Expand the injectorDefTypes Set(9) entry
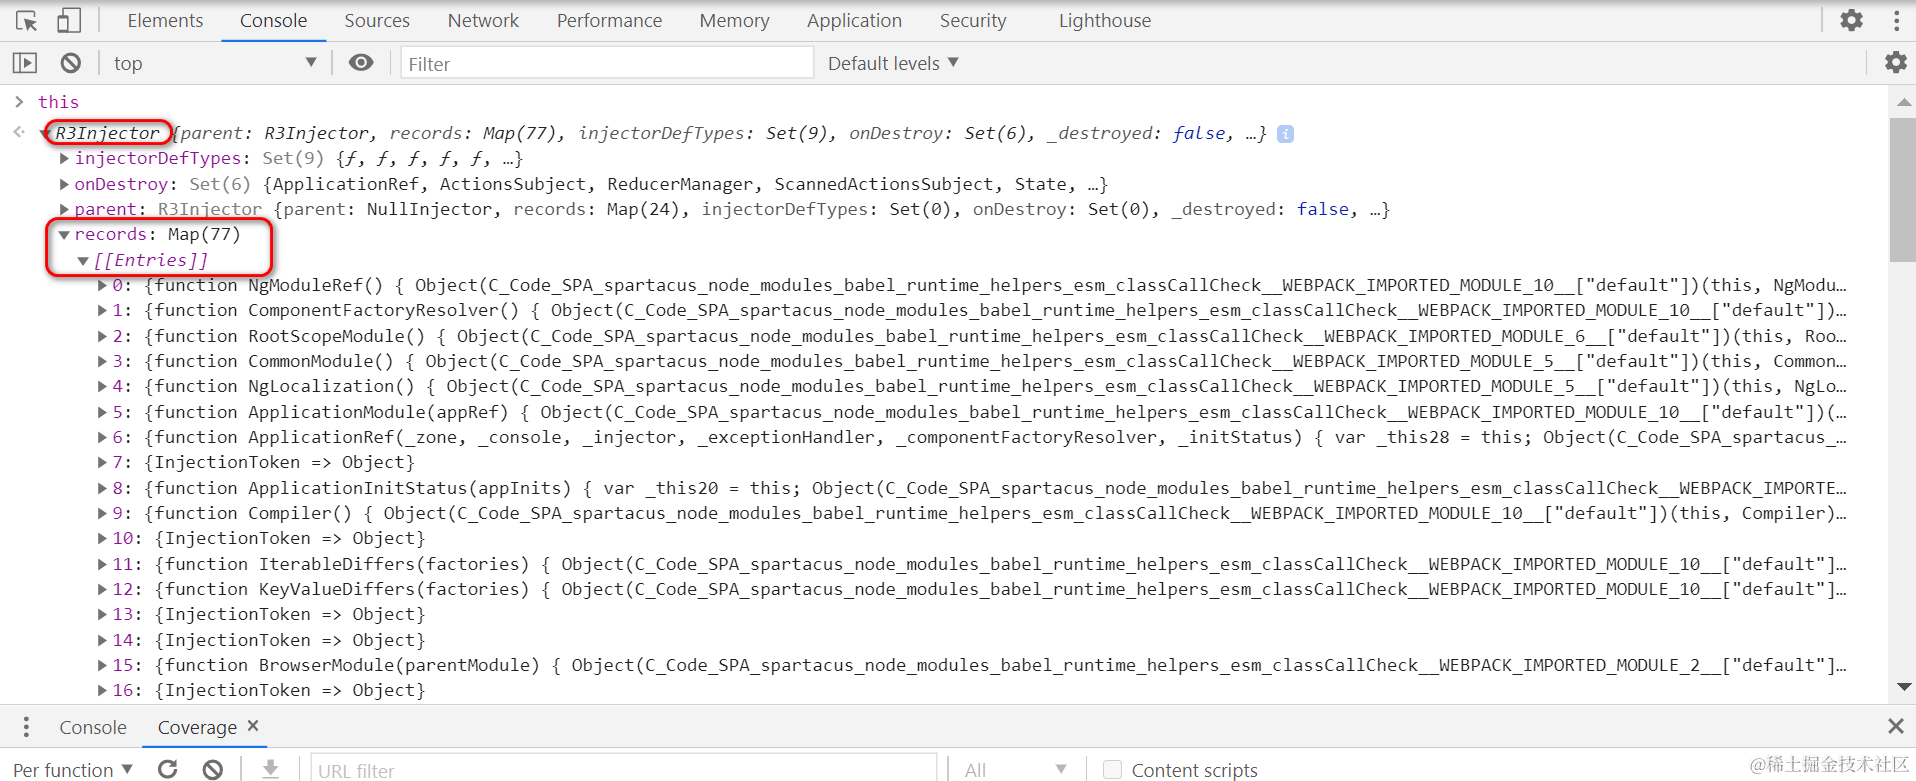This screenshot has height=781, width=1916. coord(65,158)
